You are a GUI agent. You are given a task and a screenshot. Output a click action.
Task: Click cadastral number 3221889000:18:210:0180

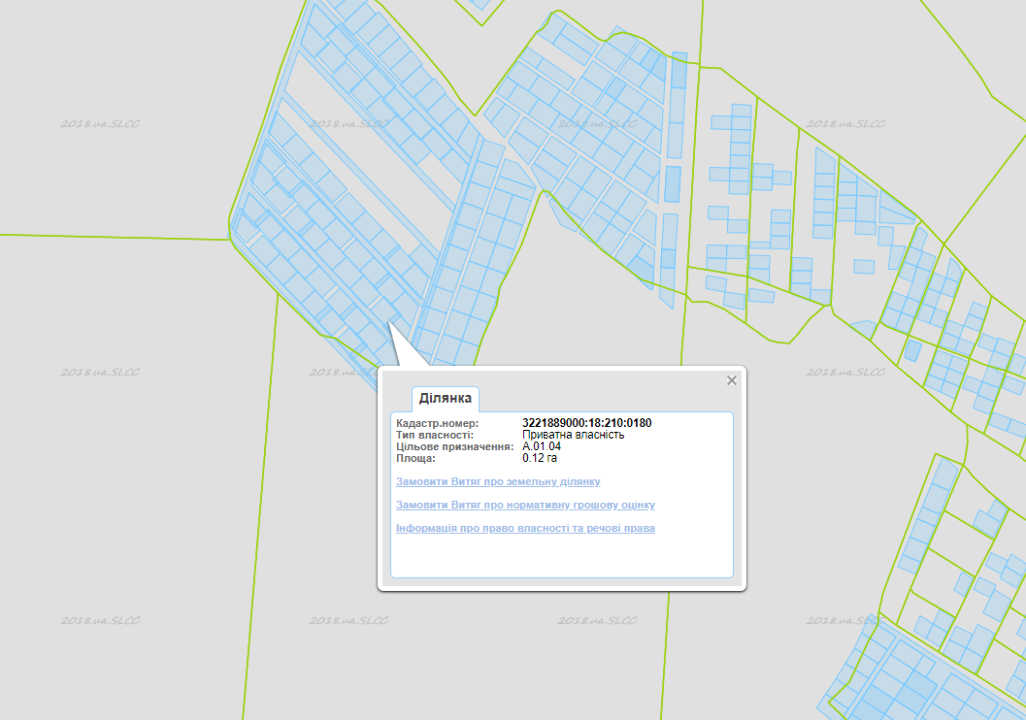point(586,423)
